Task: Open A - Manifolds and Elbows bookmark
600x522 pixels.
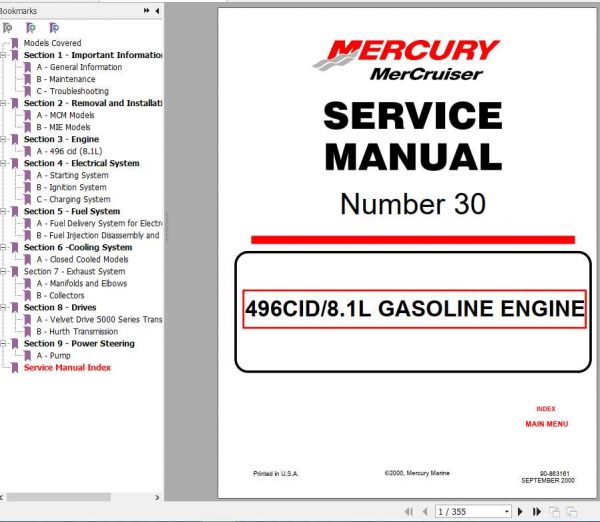Action: pyautogui.click(x=82, y=284)
